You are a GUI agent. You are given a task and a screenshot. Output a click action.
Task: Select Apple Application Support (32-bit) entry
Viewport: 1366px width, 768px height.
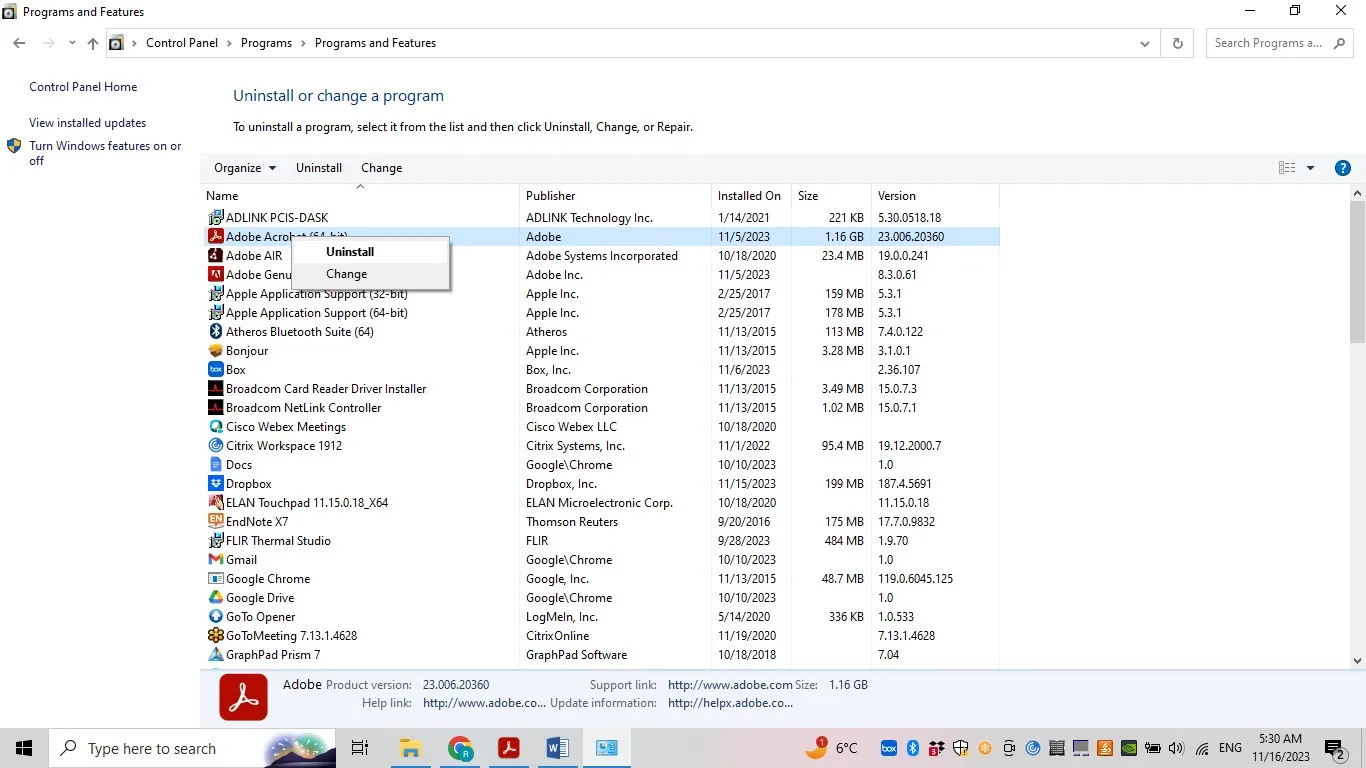(601, 294)
